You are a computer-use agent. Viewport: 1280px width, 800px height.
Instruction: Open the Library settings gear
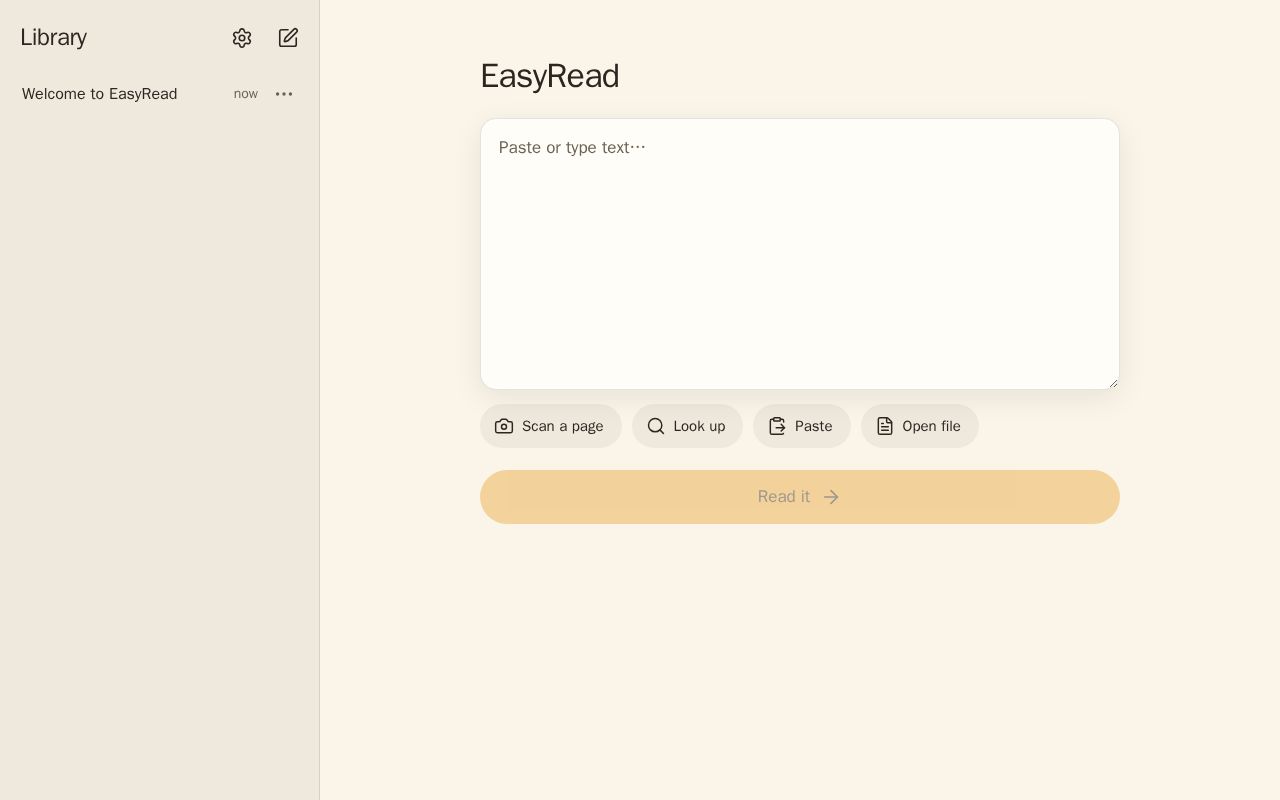tap(242, 38)
